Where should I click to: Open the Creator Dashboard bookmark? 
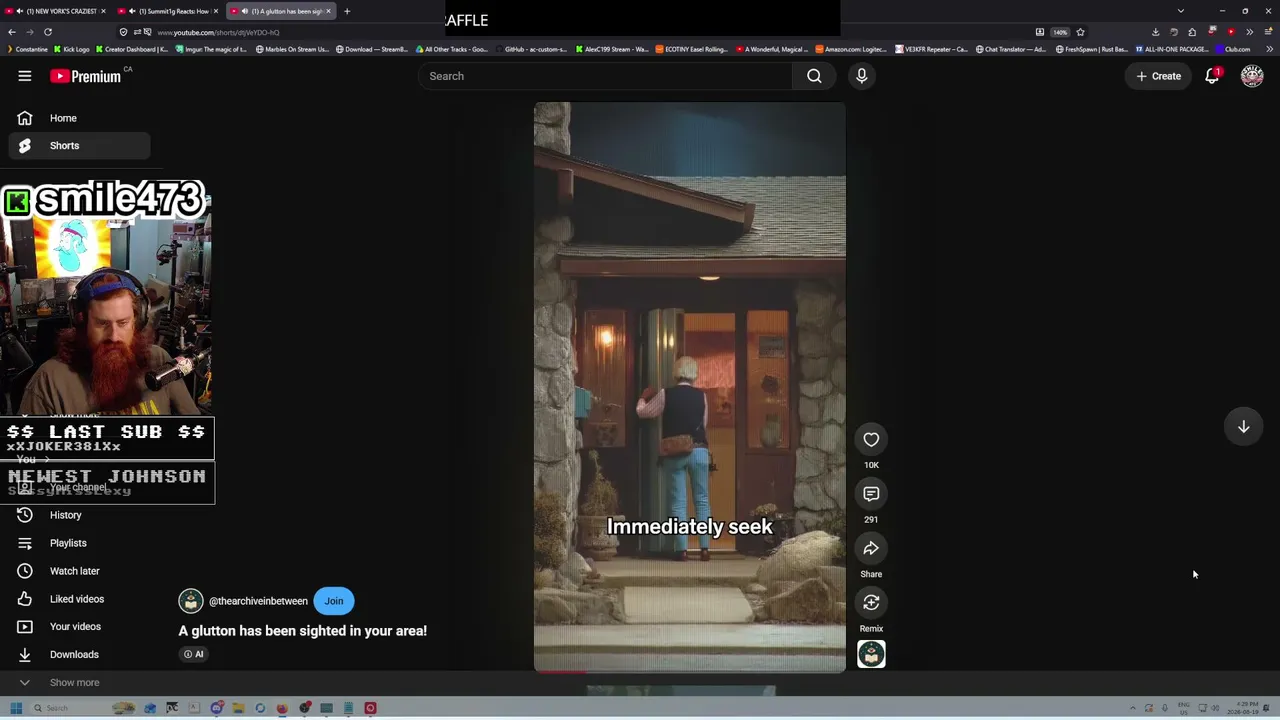tap(131, 49)
